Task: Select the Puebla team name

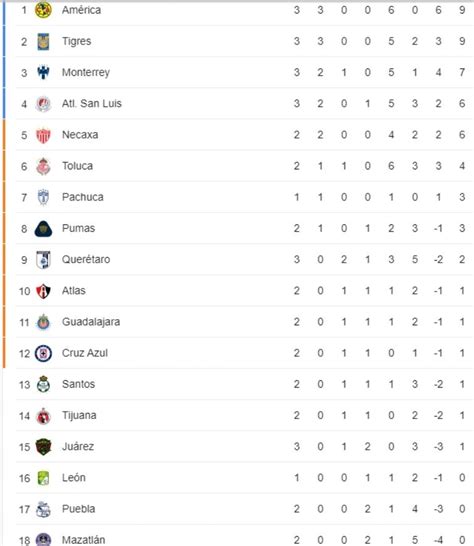Action: 78,509
